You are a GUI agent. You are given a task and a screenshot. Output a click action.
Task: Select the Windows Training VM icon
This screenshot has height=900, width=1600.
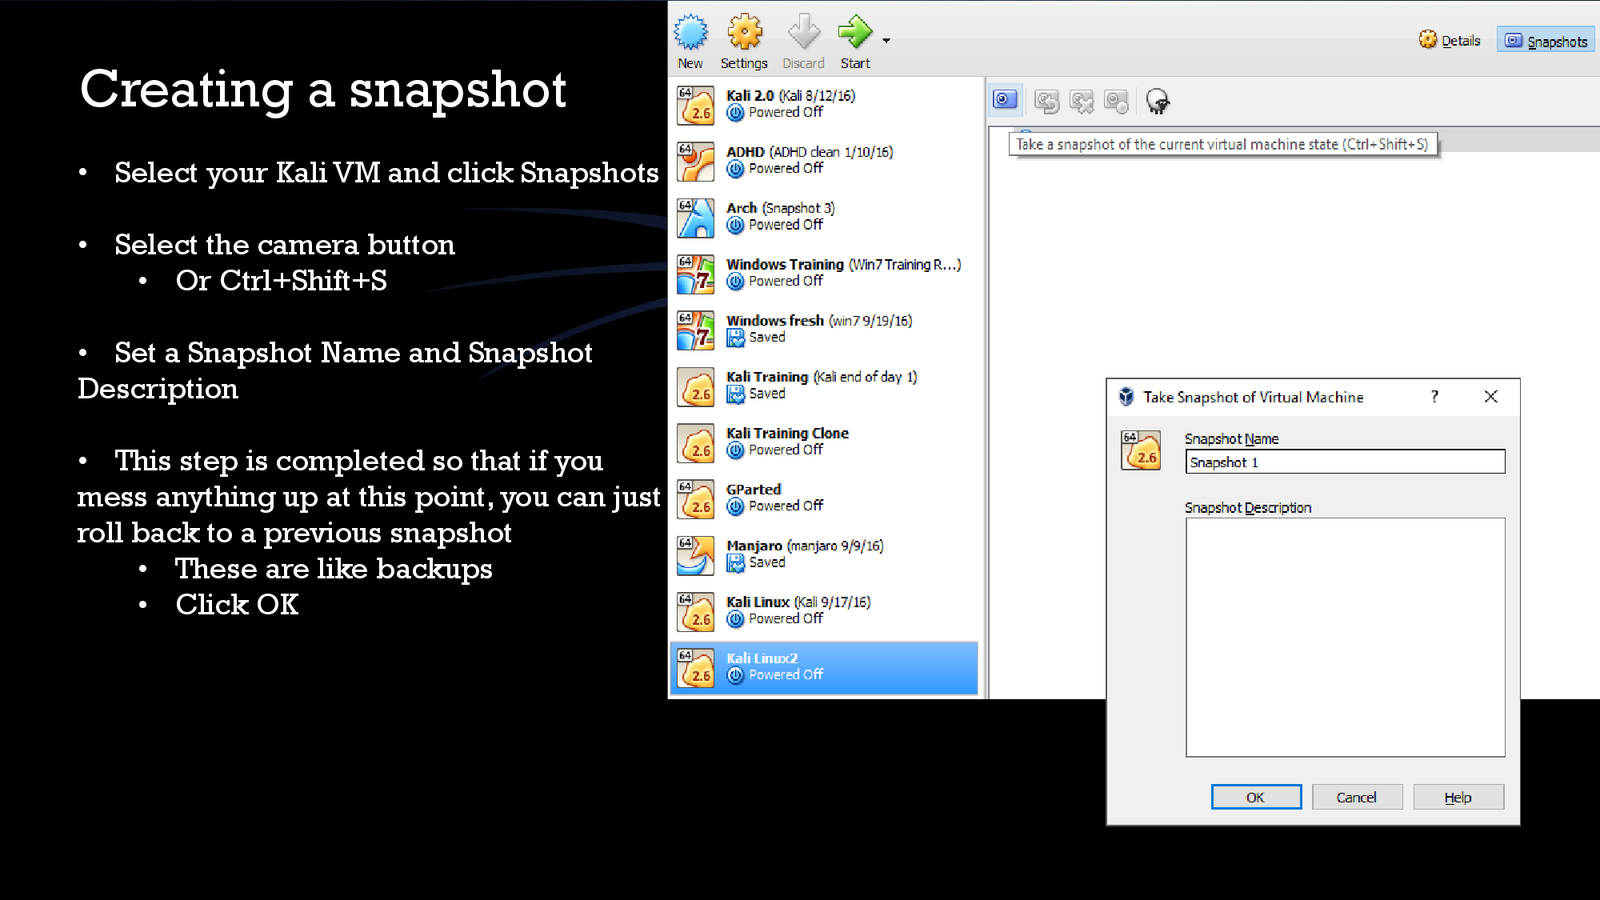click(695, 274)
